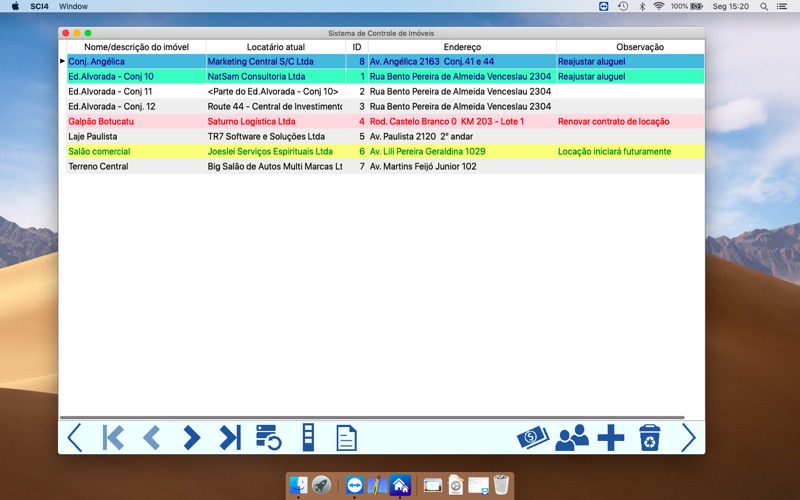The image size is (800, 500).
Task: Open Launchpad in the dock
Action: 321,485
